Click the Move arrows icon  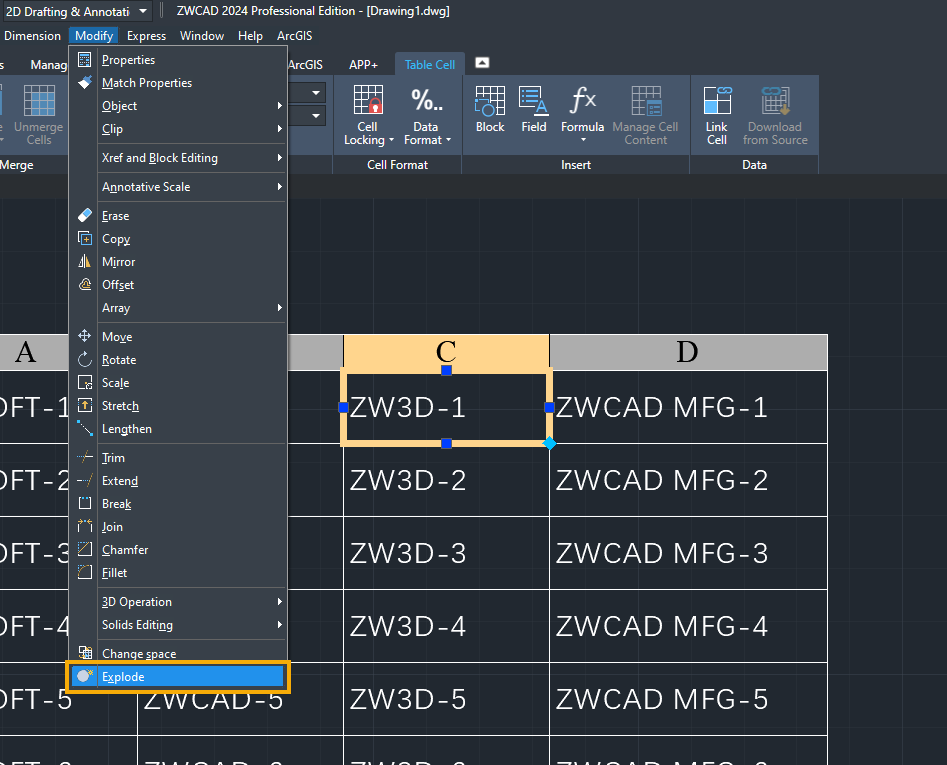pyautogui.click(x=85, y=336)
